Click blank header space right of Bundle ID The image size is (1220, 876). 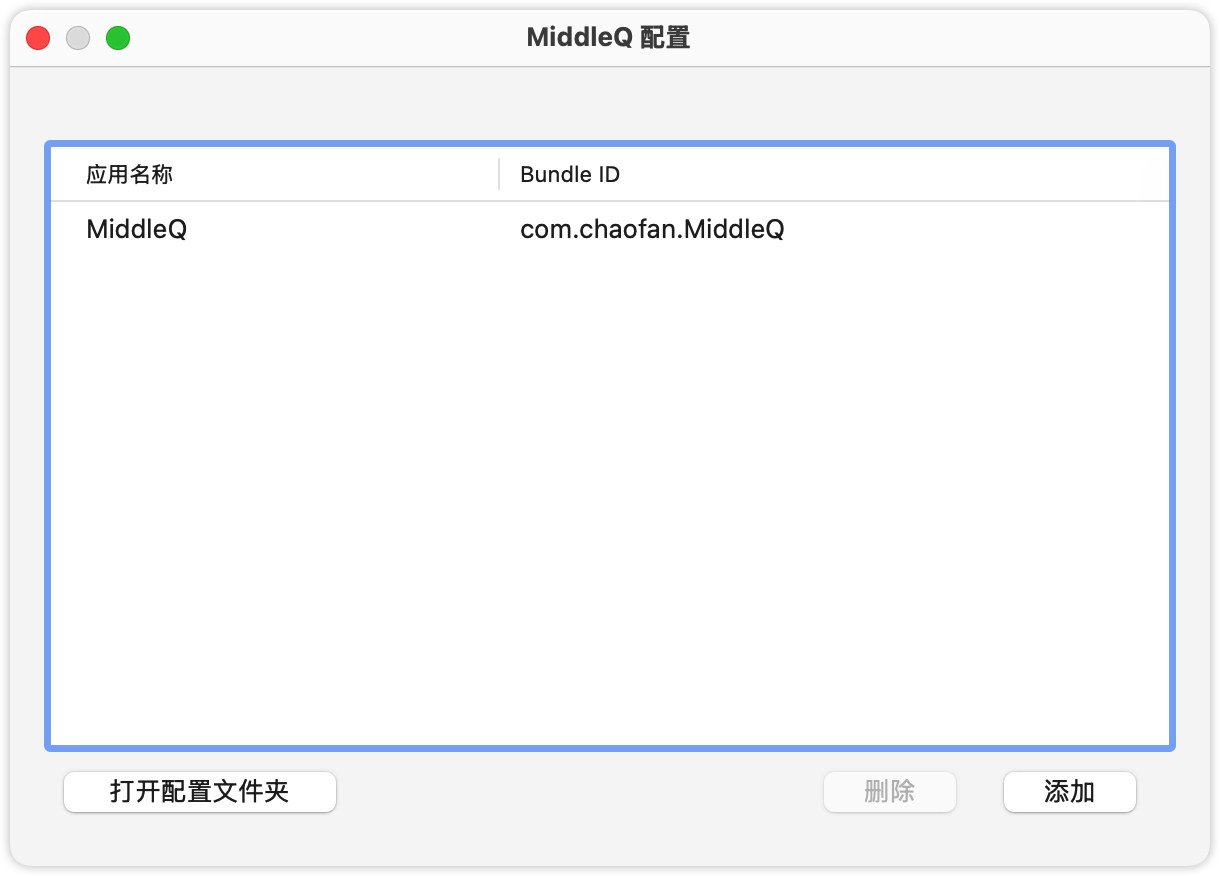[x=900, y=175]
